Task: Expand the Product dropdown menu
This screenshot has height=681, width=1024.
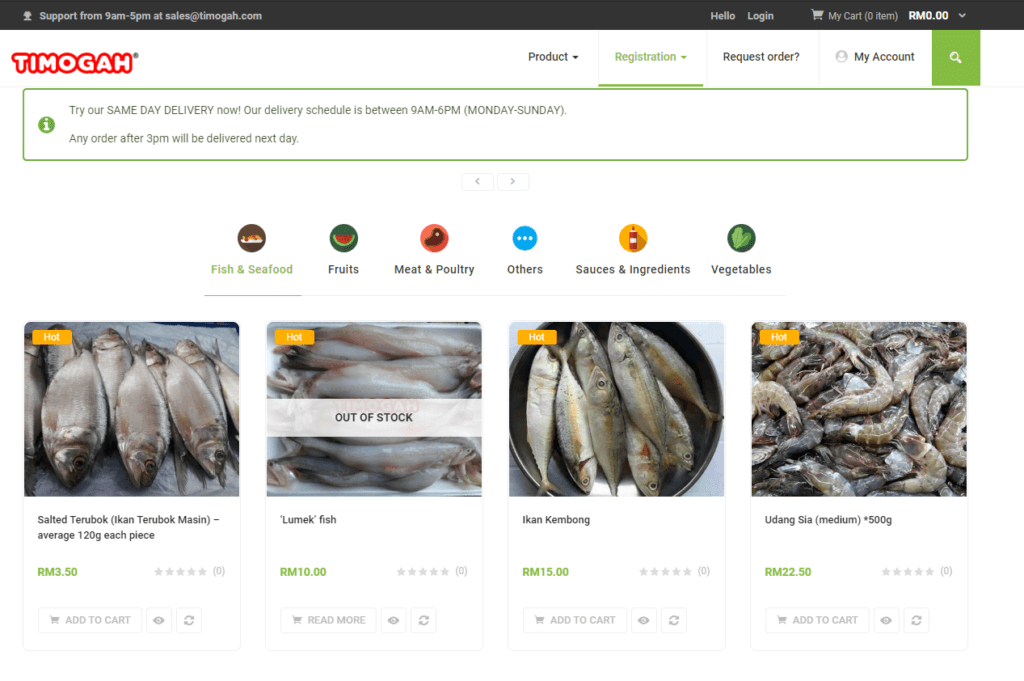Action: [x=553, y=57]
